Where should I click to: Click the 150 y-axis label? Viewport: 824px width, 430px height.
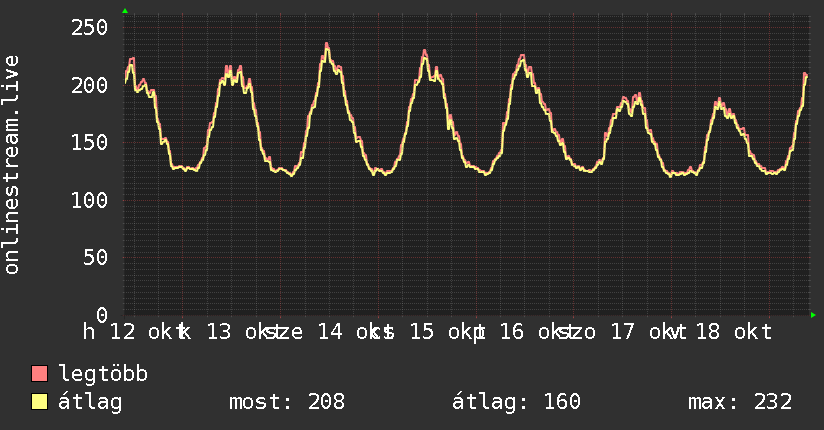tap(89, 142)
